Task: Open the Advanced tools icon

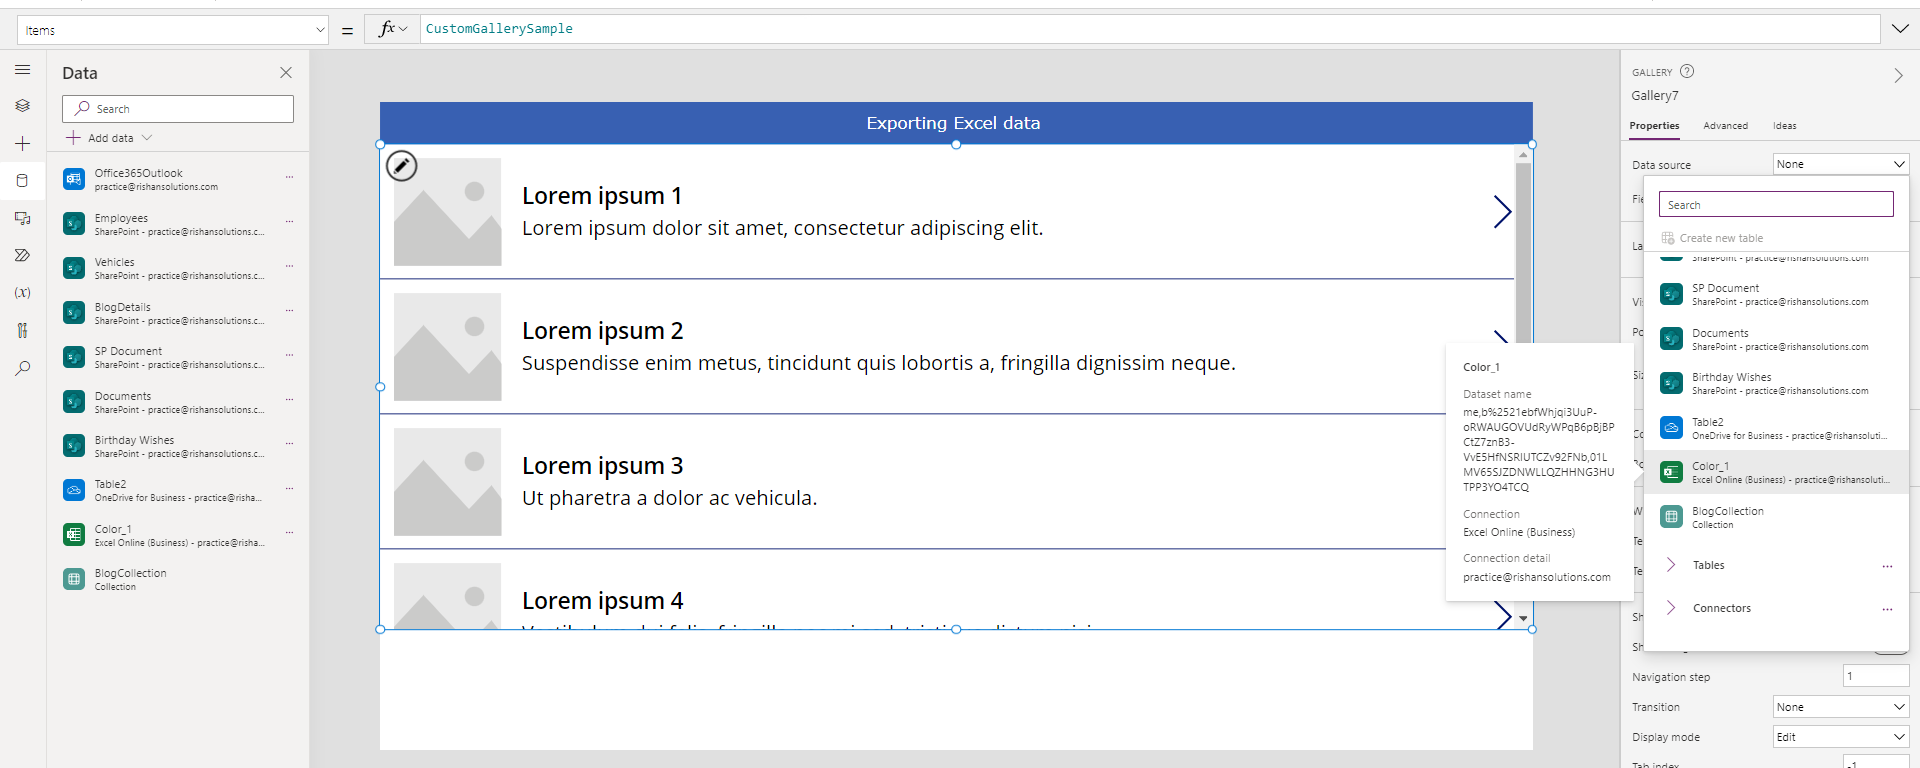Action: pos(22,331)
